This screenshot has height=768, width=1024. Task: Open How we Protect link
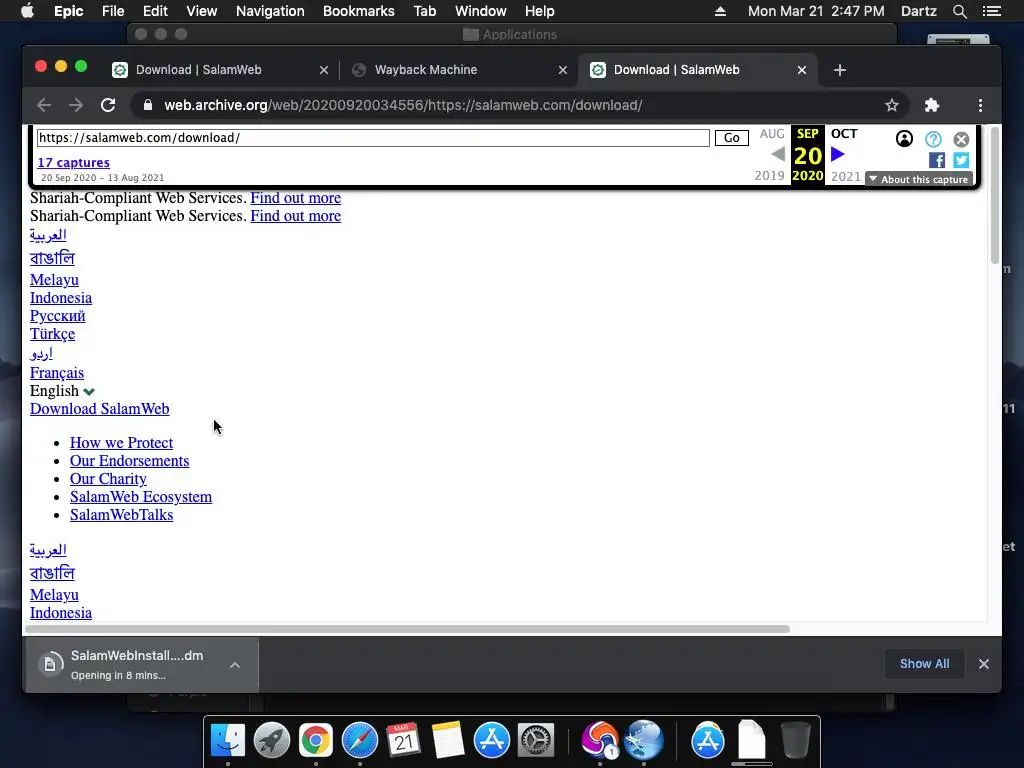121,443
